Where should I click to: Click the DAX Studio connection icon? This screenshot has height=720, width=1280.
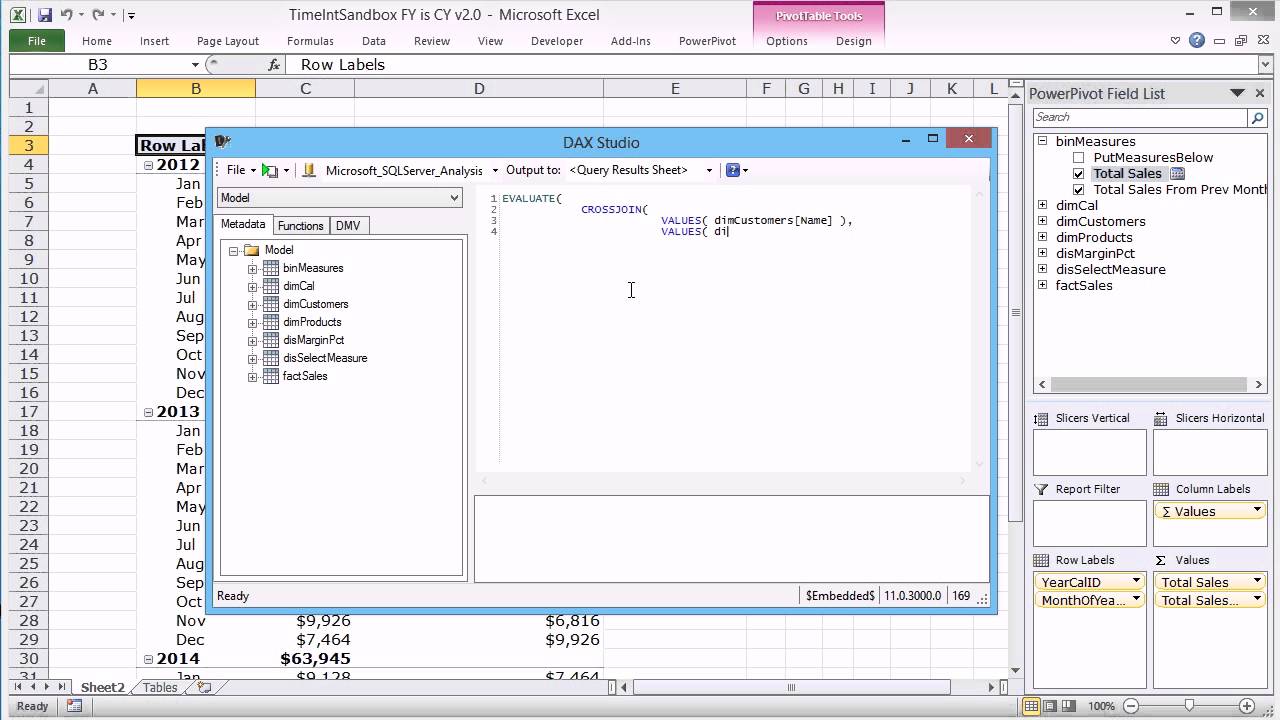point(309,170)
